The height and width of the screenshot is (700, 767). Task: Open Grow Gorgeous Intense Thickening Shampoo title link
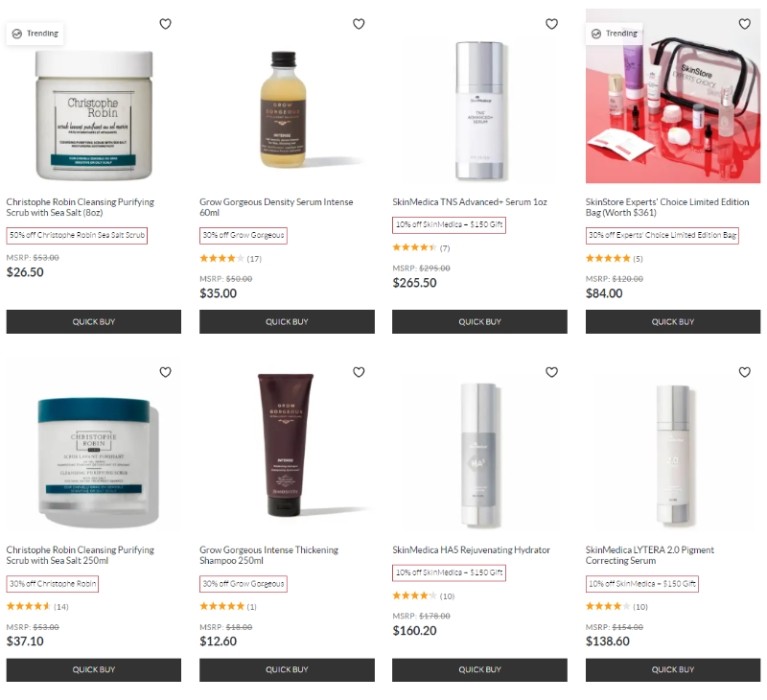click(269, 555)
